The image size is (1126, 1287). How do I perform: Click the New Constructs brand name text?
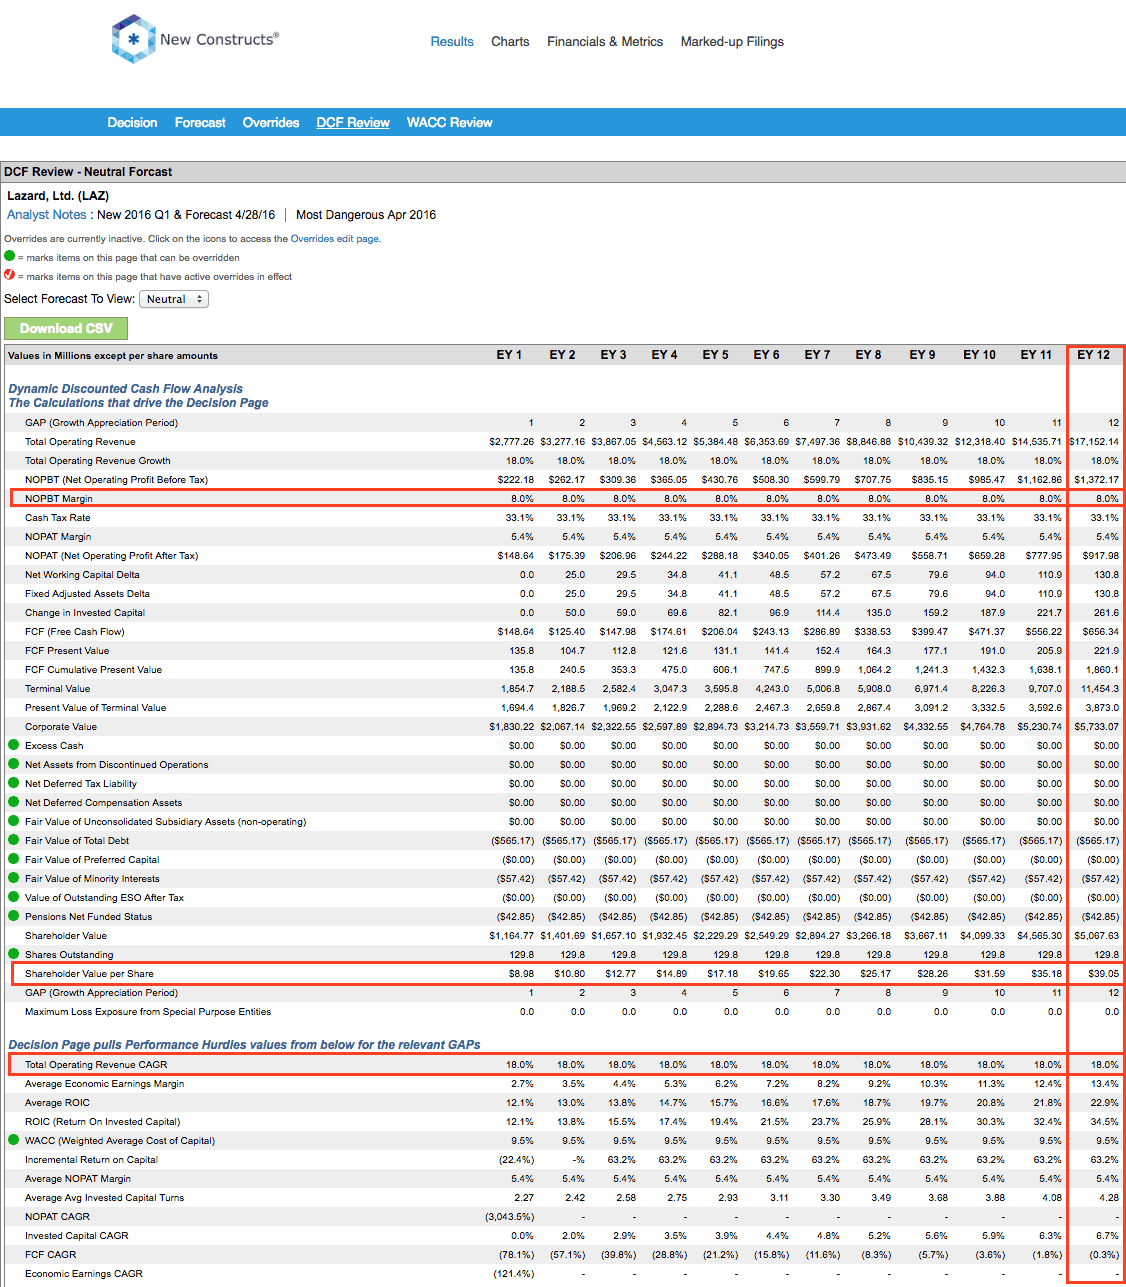(x=219, y=39)
